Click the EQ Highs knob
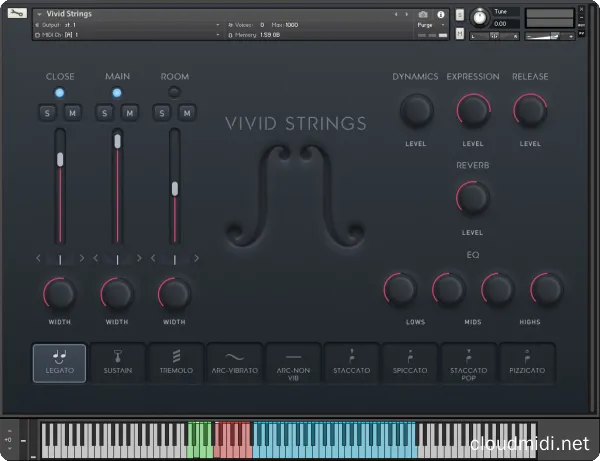600x461 pixels. (x=546, y=289)
